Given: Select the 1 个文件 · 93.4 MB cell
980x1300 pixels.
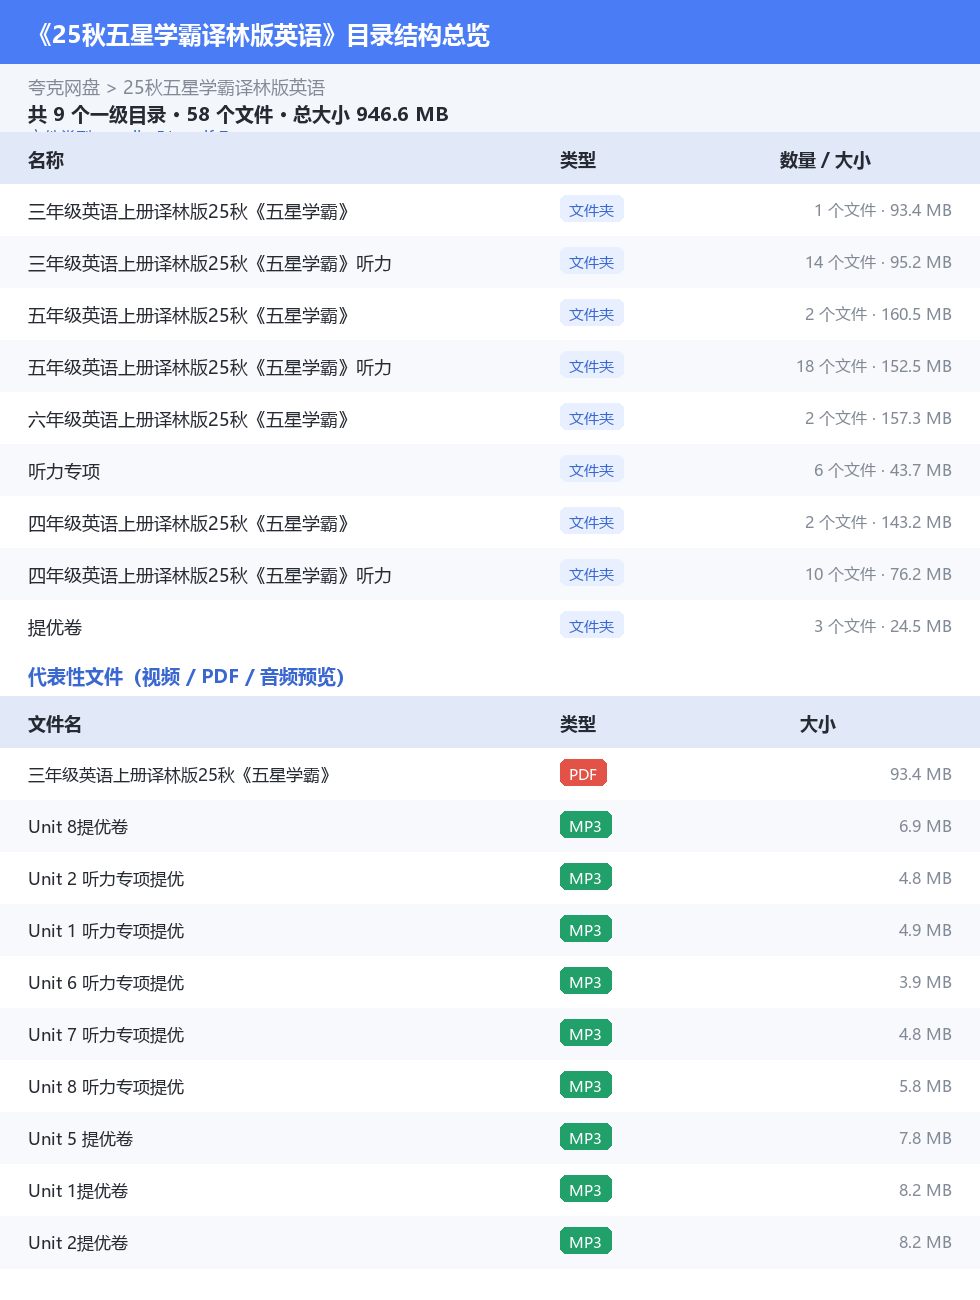Looking at the screenshot, I should click(x=882, y=210).
